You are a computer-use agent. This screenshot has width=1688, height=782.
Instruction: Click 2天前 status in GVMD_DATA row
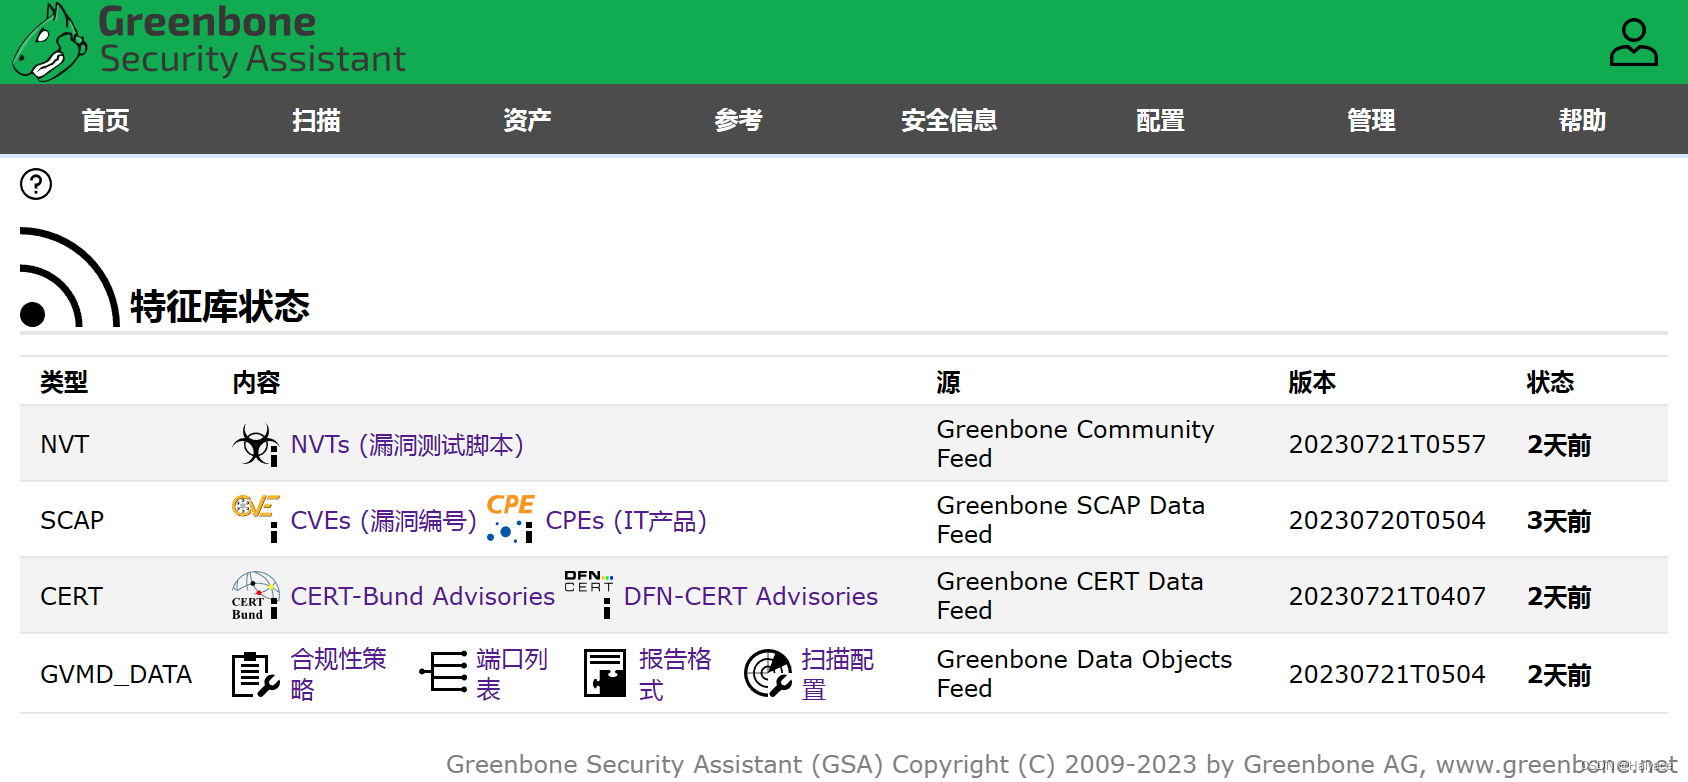pyautogui.click(x=1559, y=675)
